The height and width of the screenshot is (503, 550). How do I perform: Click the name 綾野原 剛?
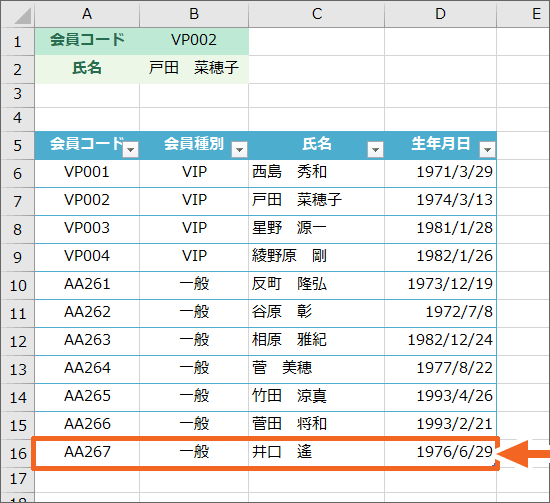point(289,256)
